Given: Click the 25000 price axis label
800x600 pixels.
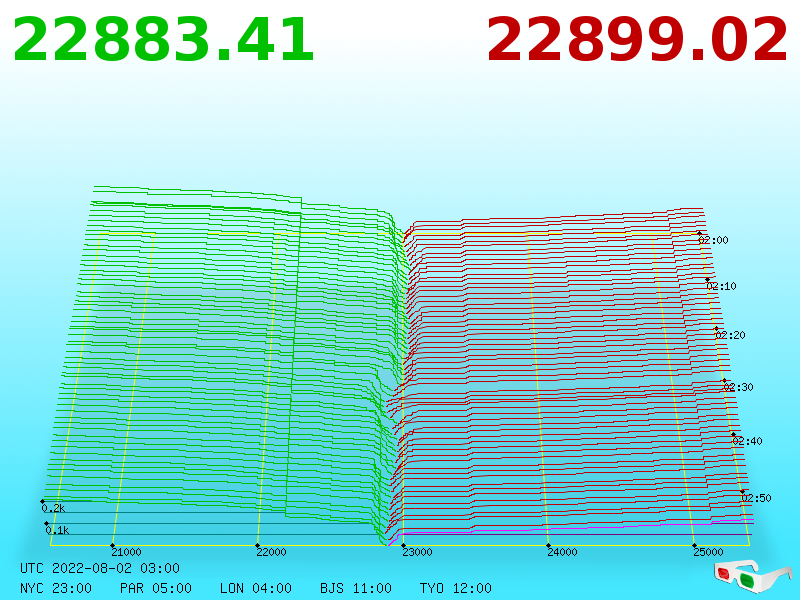Looking at the screenshot, I should pyautogui.click(x=708, y=552).
